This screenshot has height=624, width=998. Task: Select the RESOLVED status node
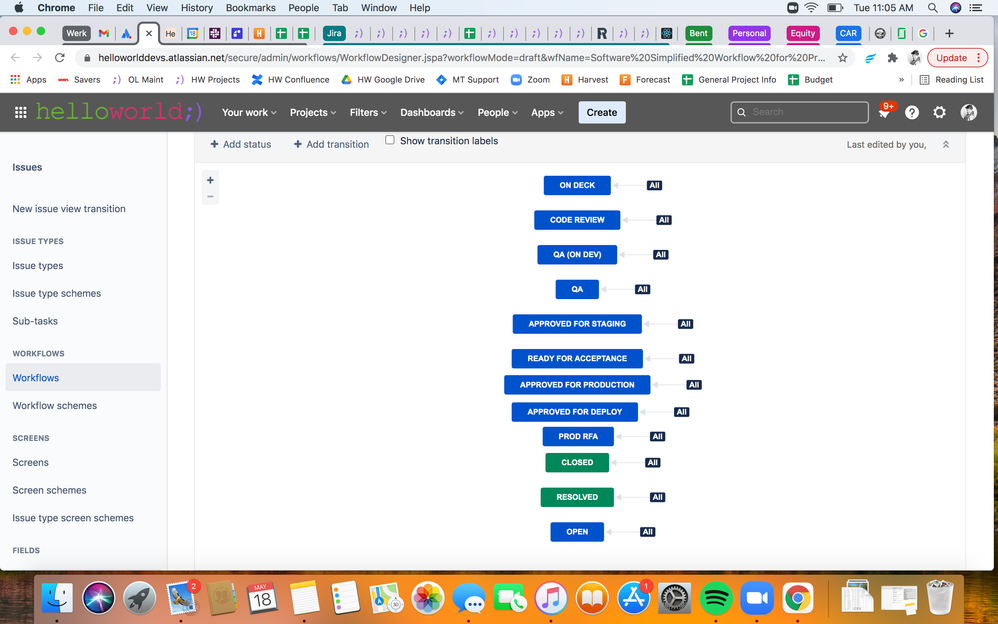click(x=577, y=497)
